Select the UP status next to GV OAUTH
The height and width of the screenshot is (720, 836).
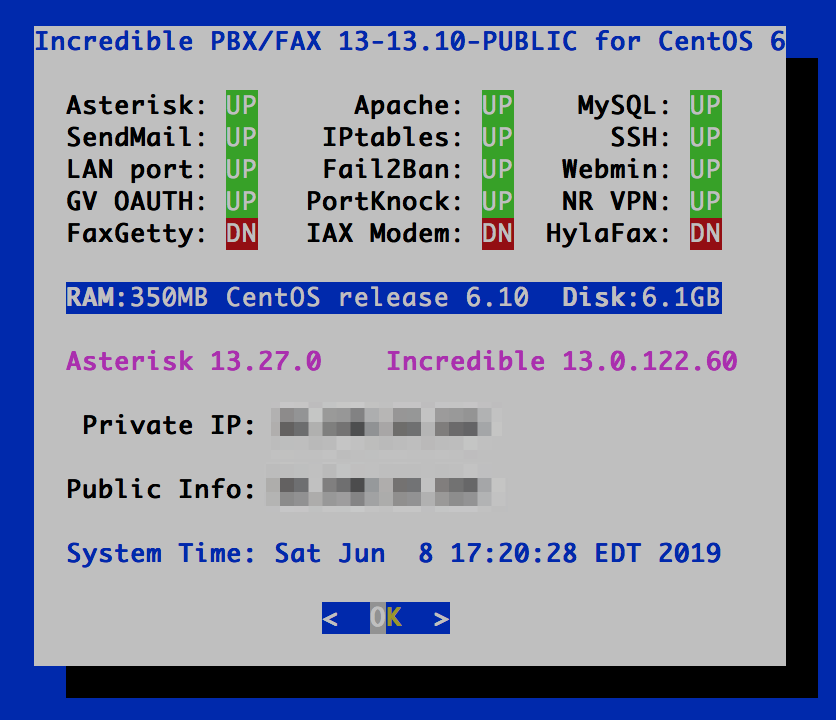click(242, 202)
